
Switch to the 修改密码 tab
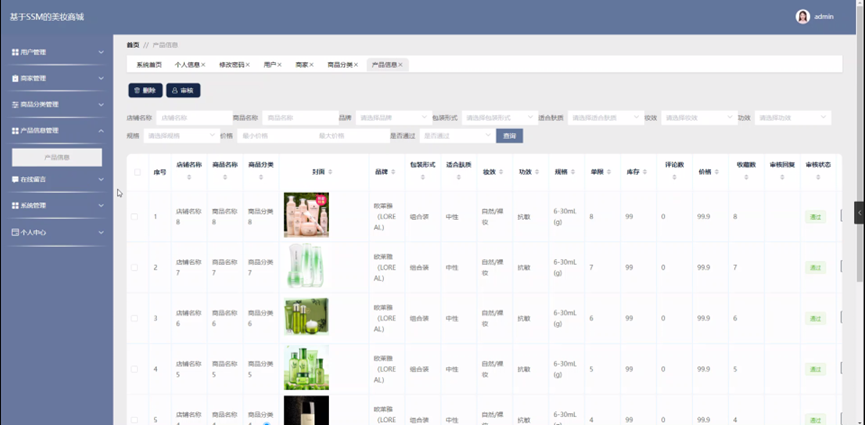pyautogui.click(x=232, y=65)
